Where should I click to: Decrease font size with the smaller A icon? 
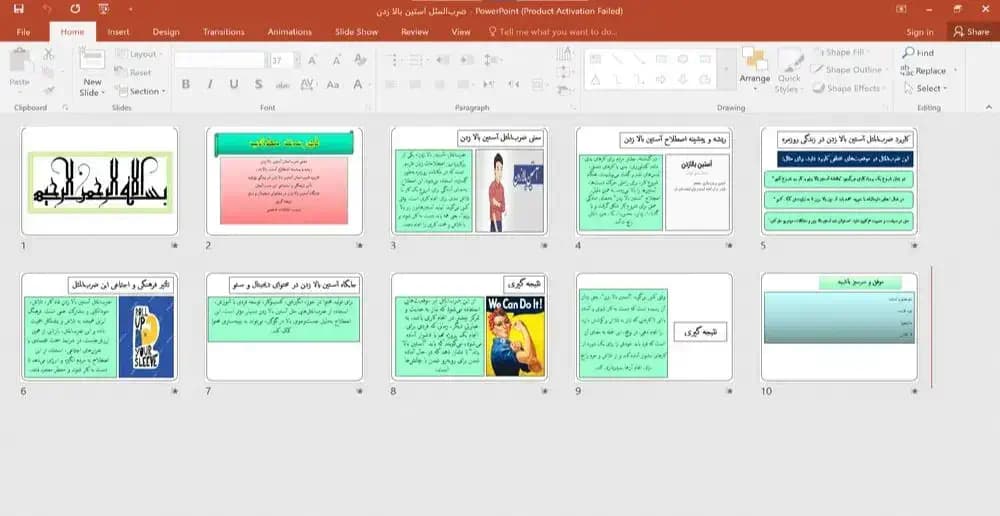point(337,61)
